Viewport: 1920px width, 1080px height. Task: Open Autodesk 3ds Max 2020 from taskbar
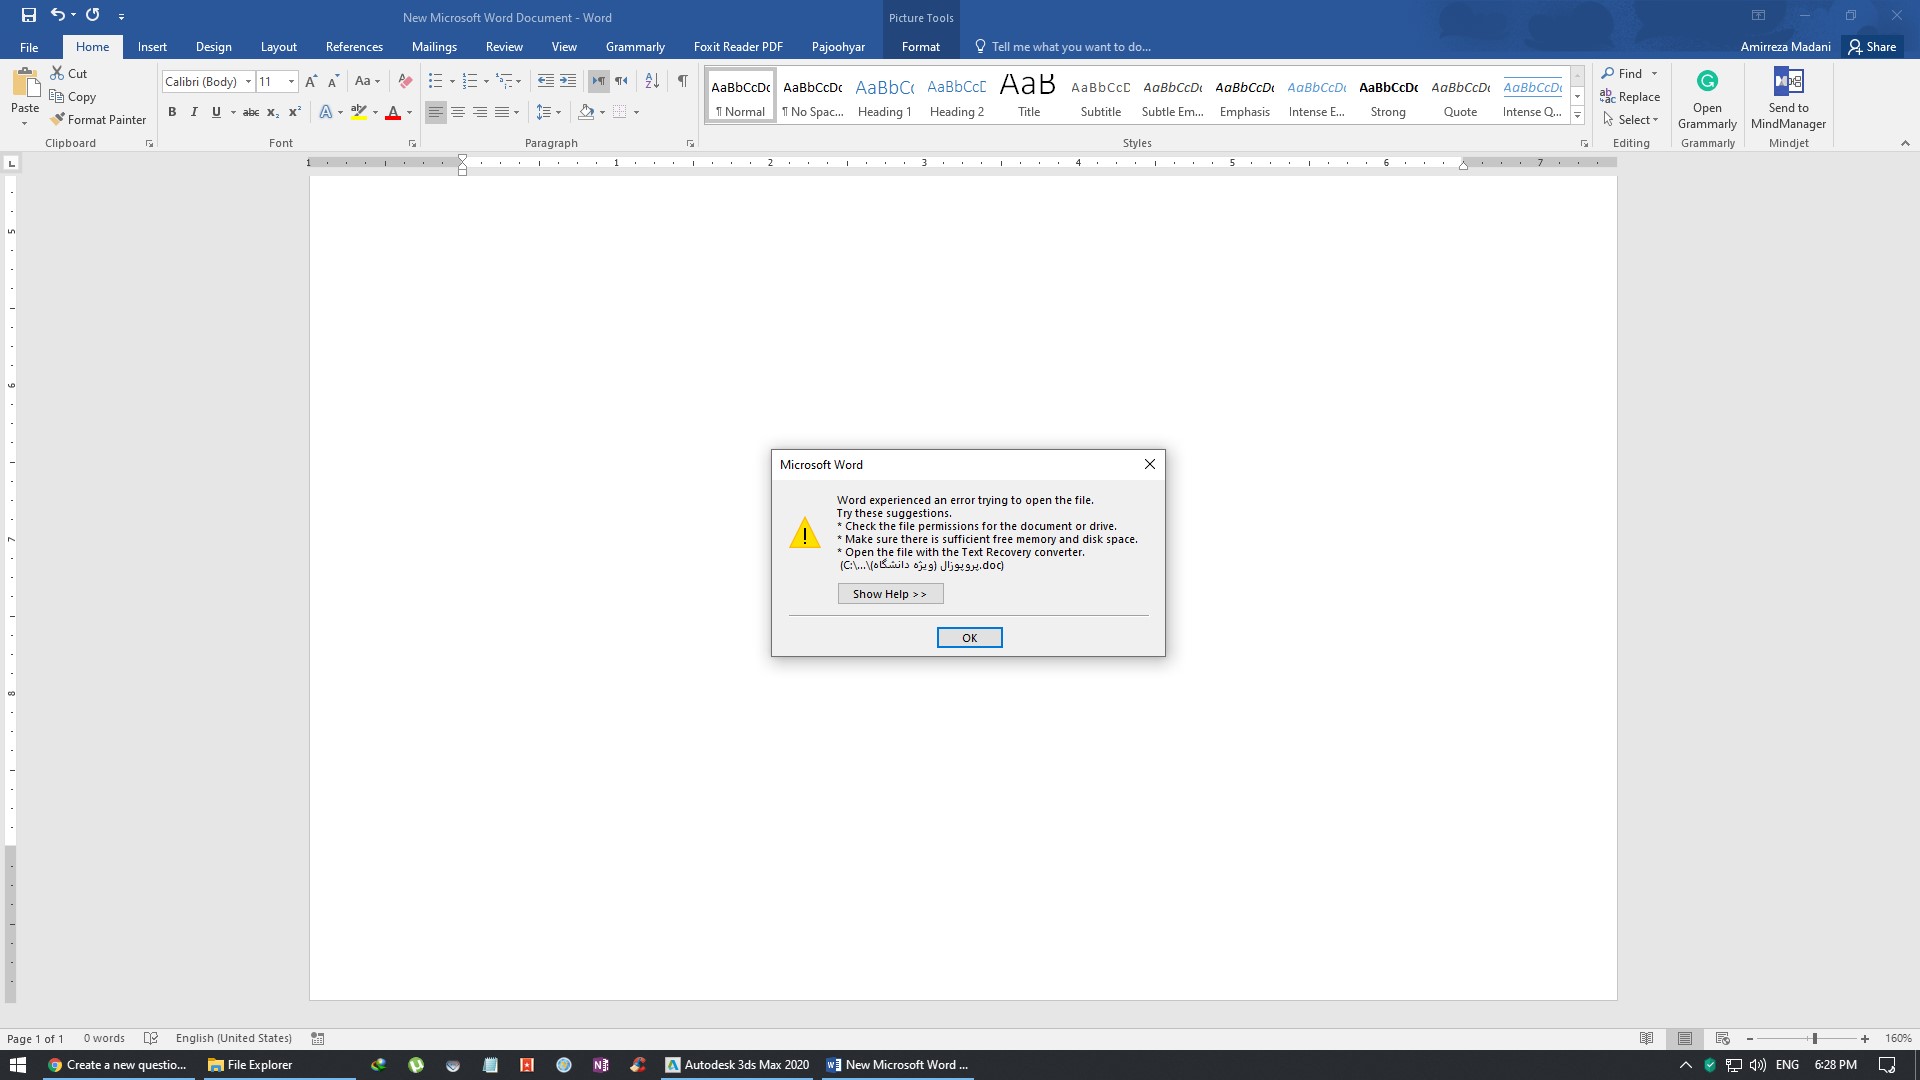coord(738,1065)
